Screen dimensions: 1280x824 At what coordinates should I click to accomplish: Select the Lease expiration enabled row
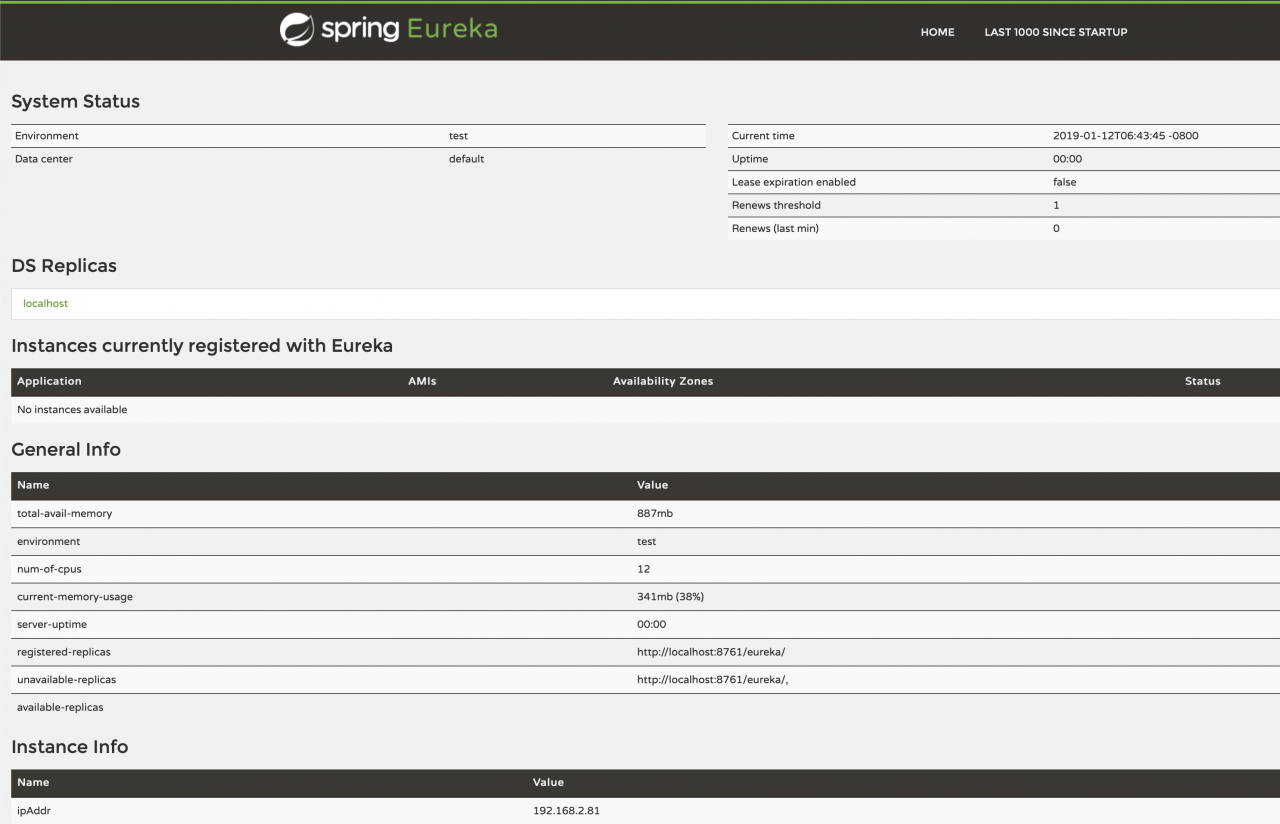tap(793, 182)
